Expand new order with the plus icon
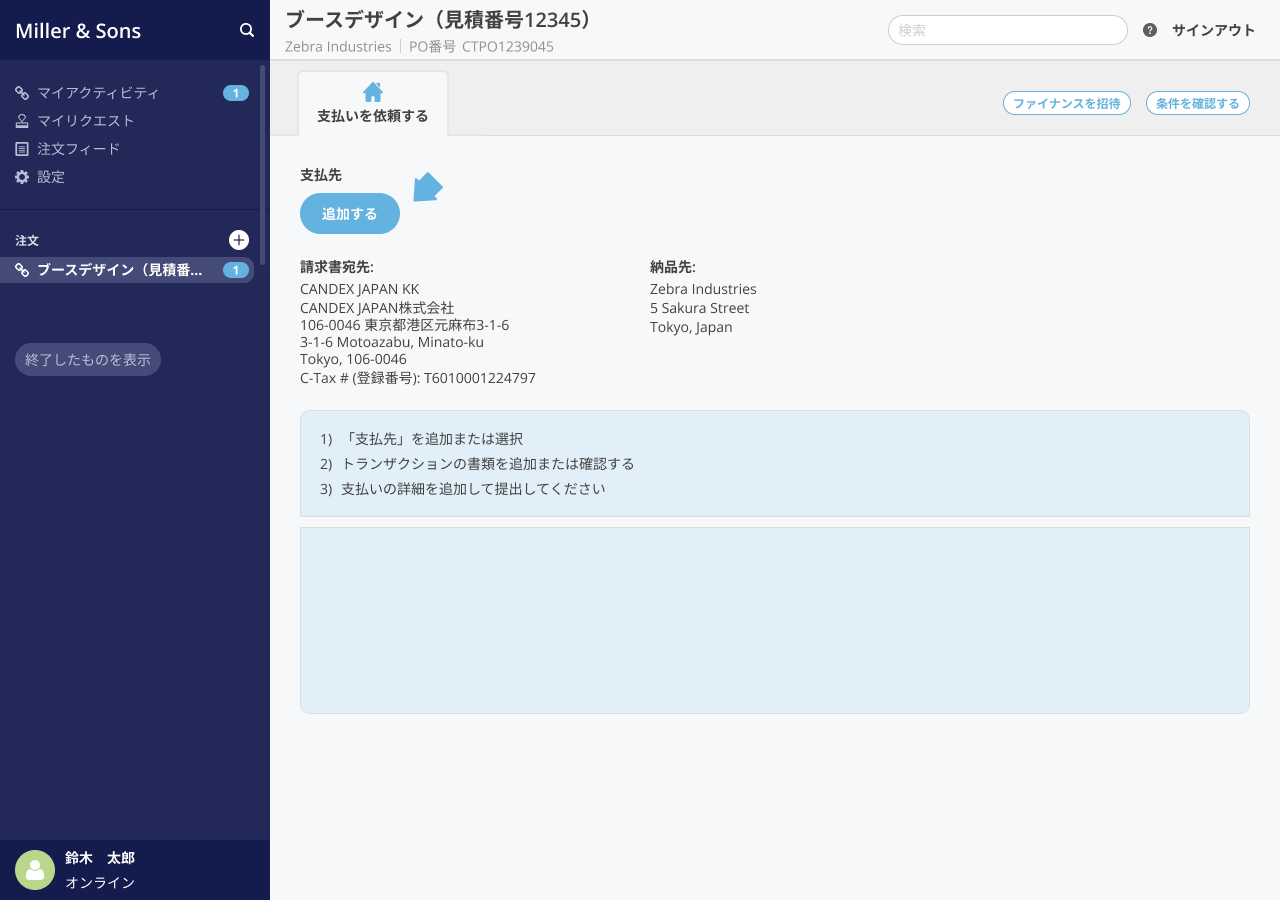The image size is (1280, 900). (x=238, y=240)
